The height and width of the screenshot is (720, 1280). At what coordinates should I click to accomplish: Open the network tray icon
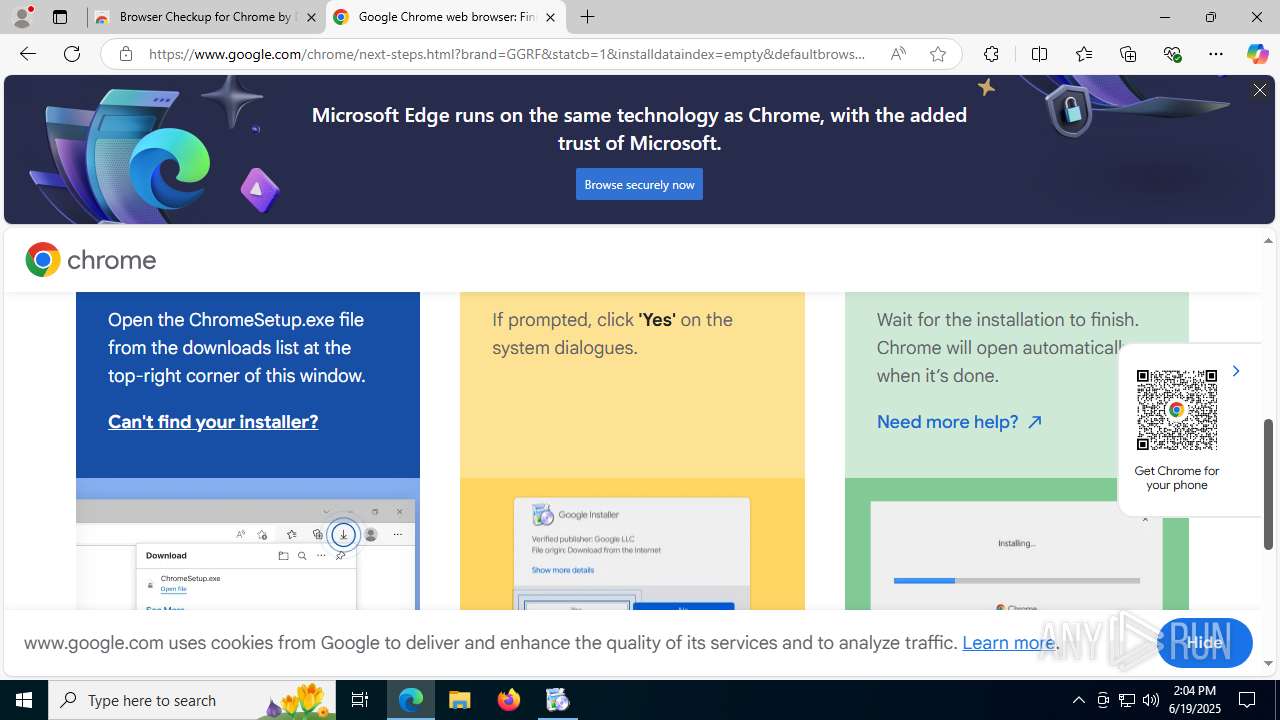1127,700
